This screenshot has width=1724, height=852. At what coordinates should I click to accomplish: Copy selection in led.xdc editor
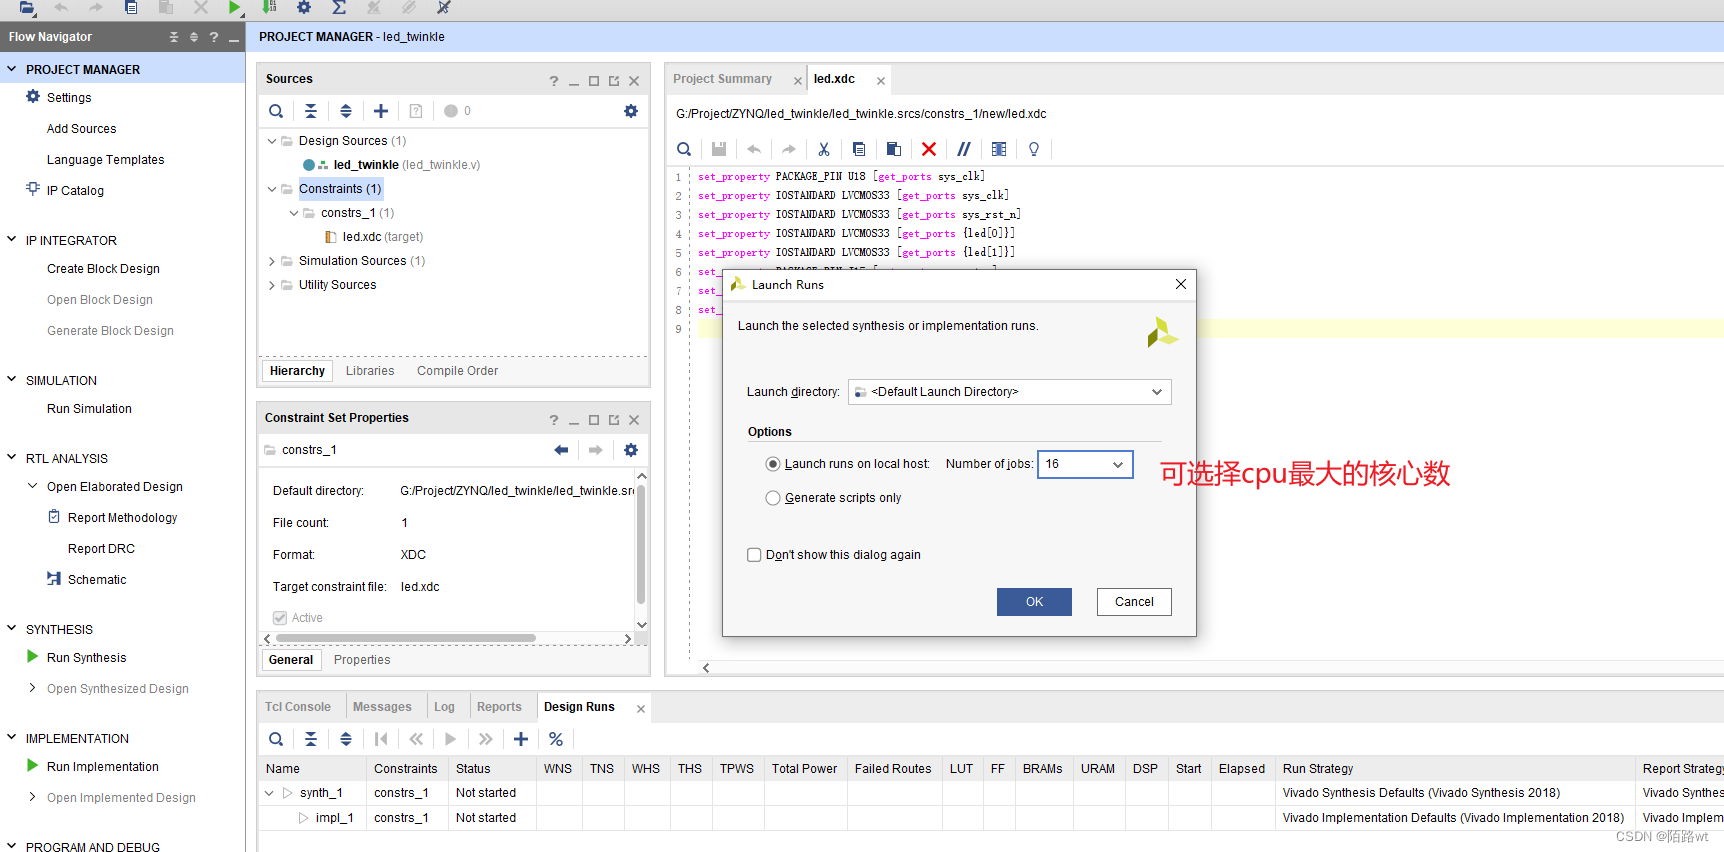pyautogui.click(x=859, y=149)
